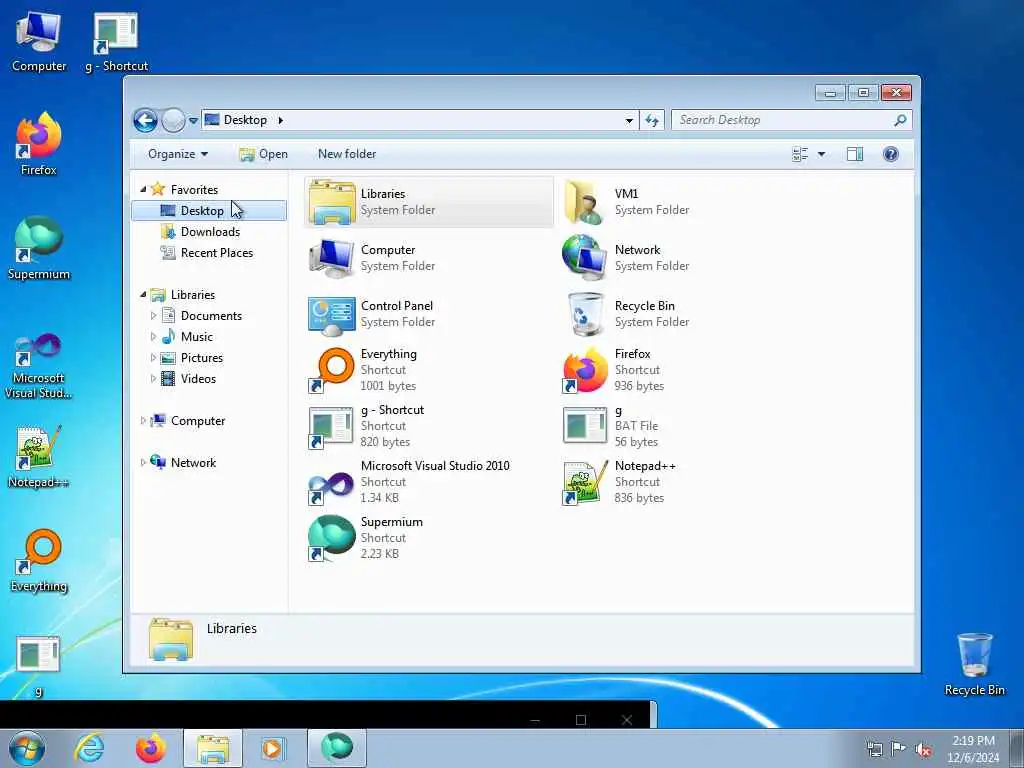Select Videos library in the tree
This screenshot has width=1024, height=768.
[x=198, y=379]
